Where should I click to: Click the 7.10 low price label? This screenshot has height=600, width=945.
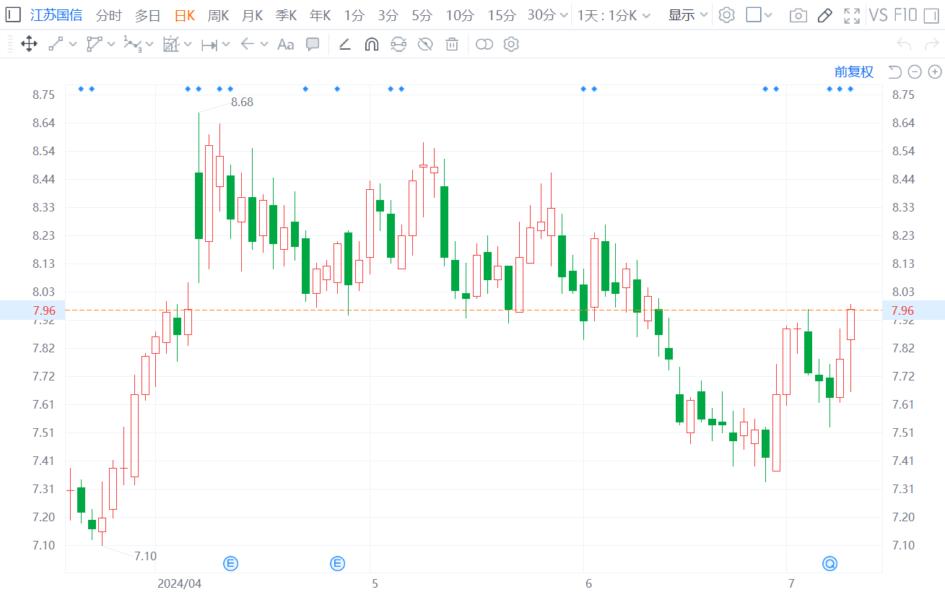pos(145,556)
